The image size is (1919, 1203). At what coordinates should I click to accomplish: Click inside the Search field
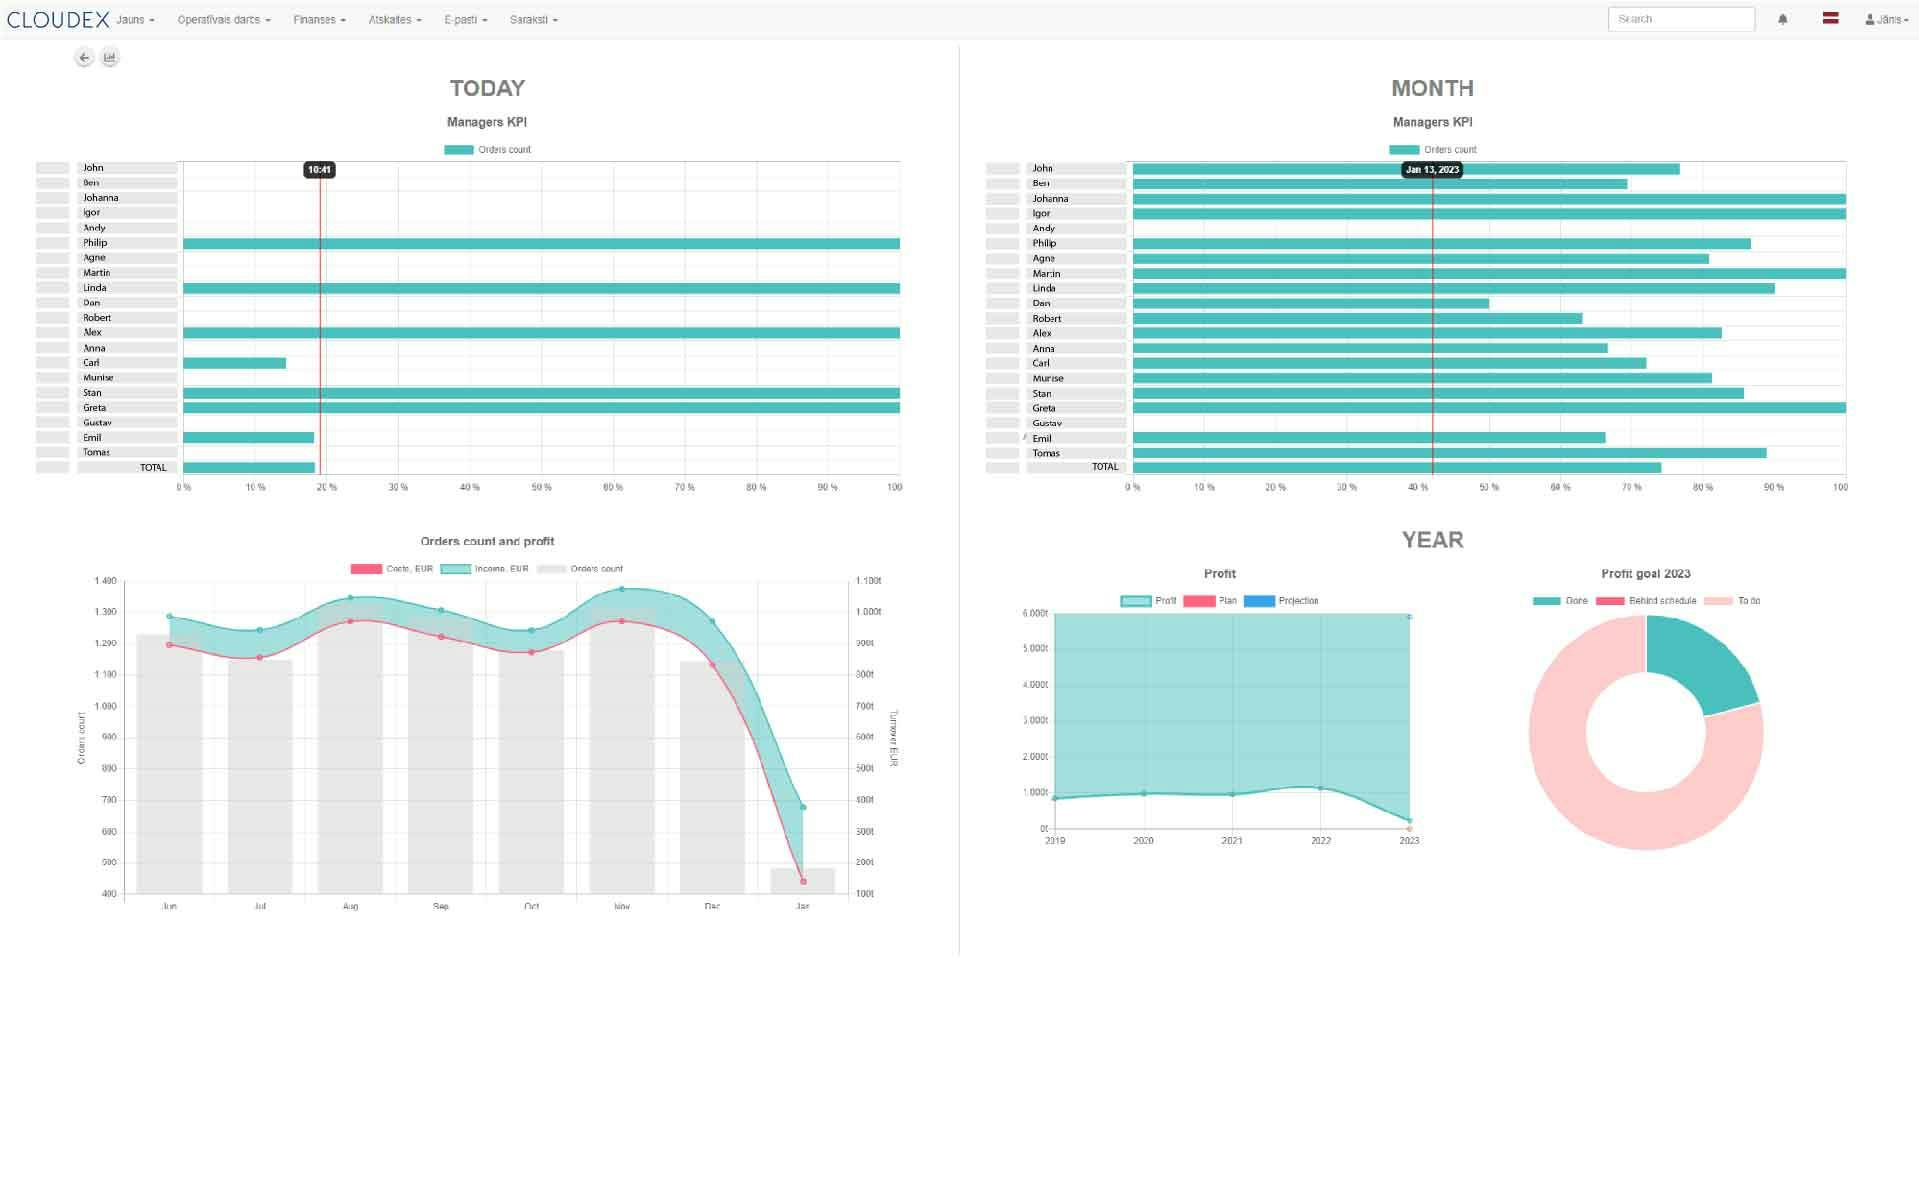tap(1682, 18)
